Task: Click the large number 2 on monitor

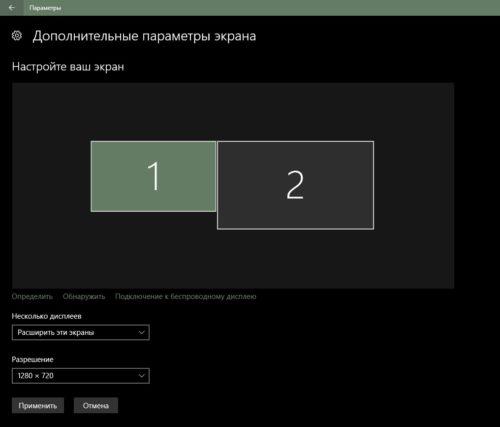Action: [x=295, y=185]
